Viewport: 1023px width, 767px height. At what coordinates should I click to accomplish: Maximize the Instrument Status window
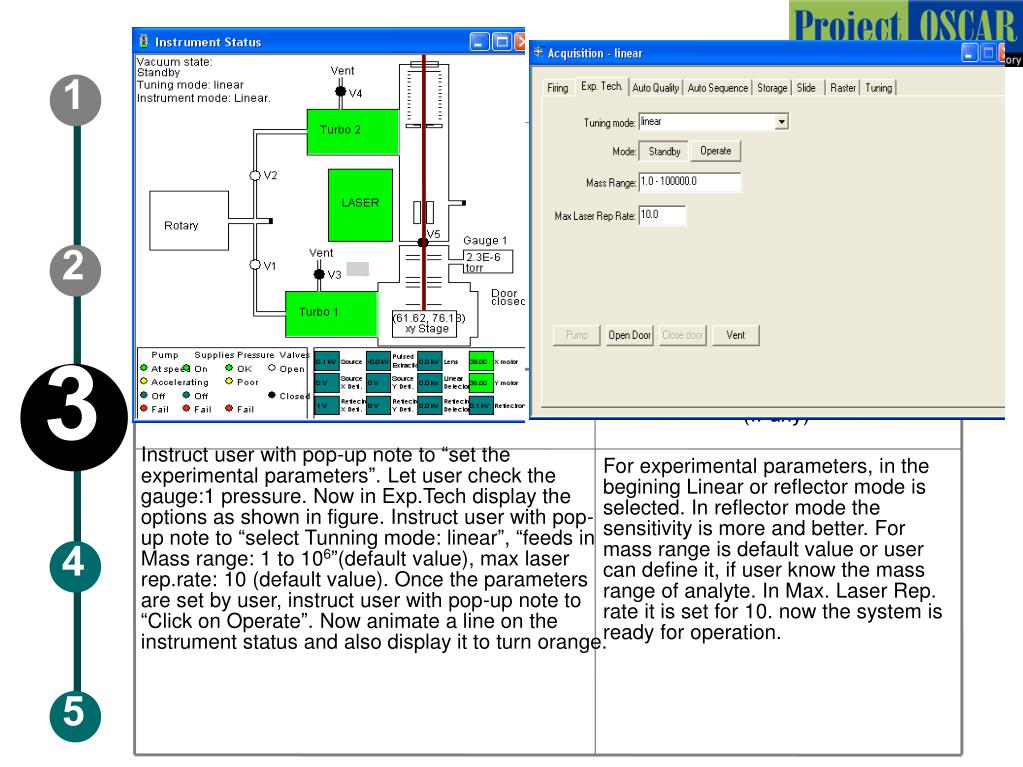tap(501, 42)
